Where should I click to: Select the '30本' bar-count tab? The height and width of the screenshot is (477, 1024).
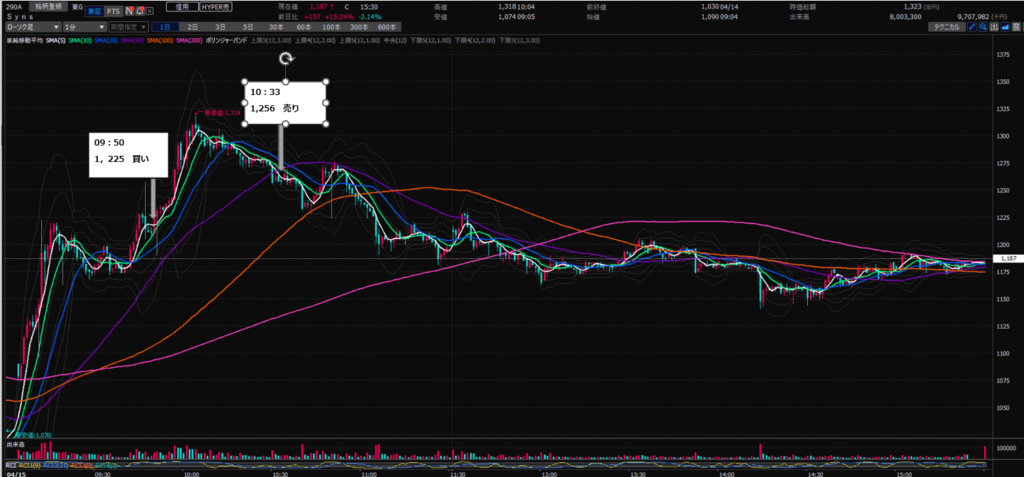276,27
